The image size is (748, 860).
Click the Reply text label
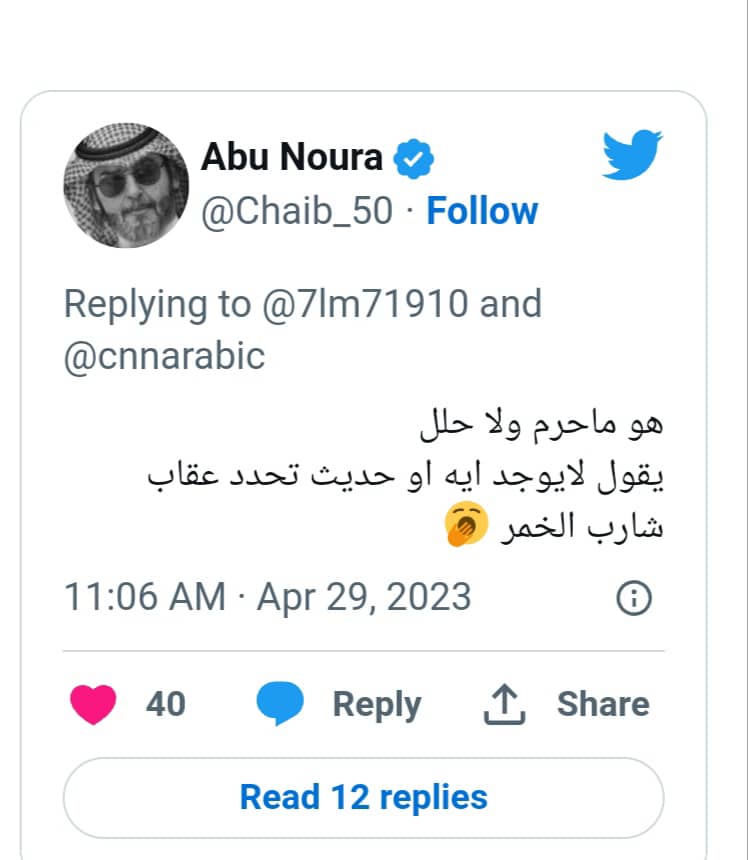[377, 705]
